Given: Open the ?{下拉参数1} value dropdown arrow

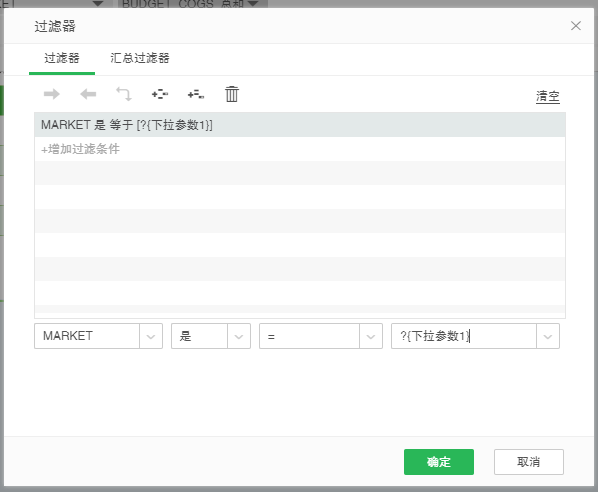Looking at the screenshot, I should [x=548, y=336].
